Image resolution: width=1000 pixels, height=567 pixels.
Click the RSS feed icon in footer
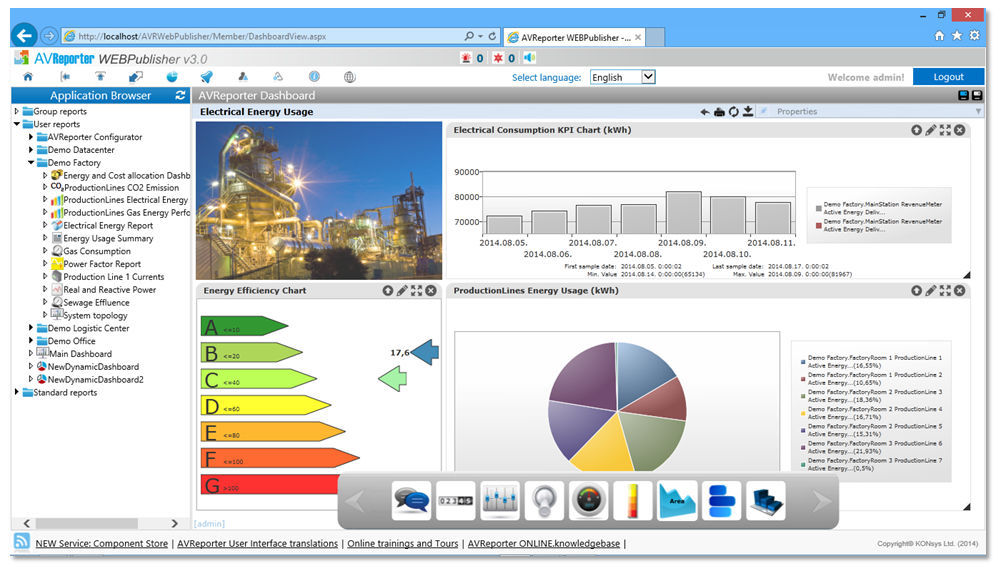pyautogui.click(x=21, y=542)
